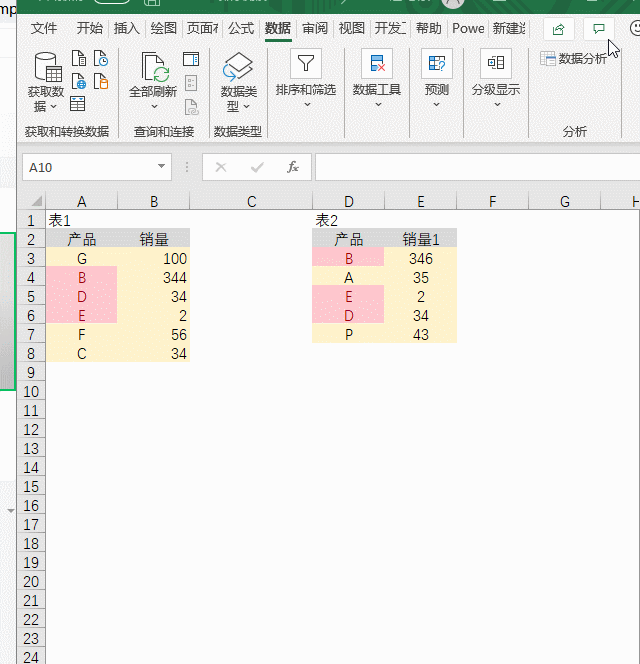This screenshot has width=640, height=664.
Task: Select cell containing 表2
Action: click(x=348, y=220)
